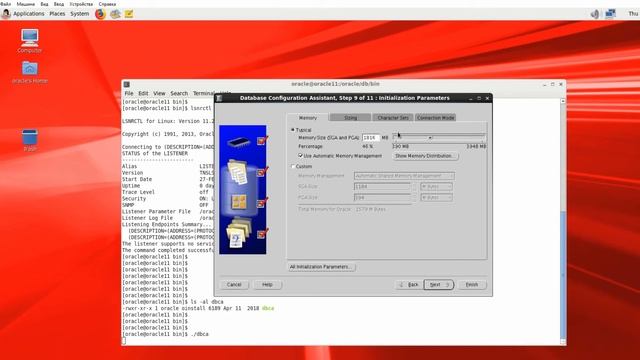Image resolution: width=640 pixels, height=360 pixels.
Task: Open the Устройства menu of the VM window
Action: coord(81,4)
